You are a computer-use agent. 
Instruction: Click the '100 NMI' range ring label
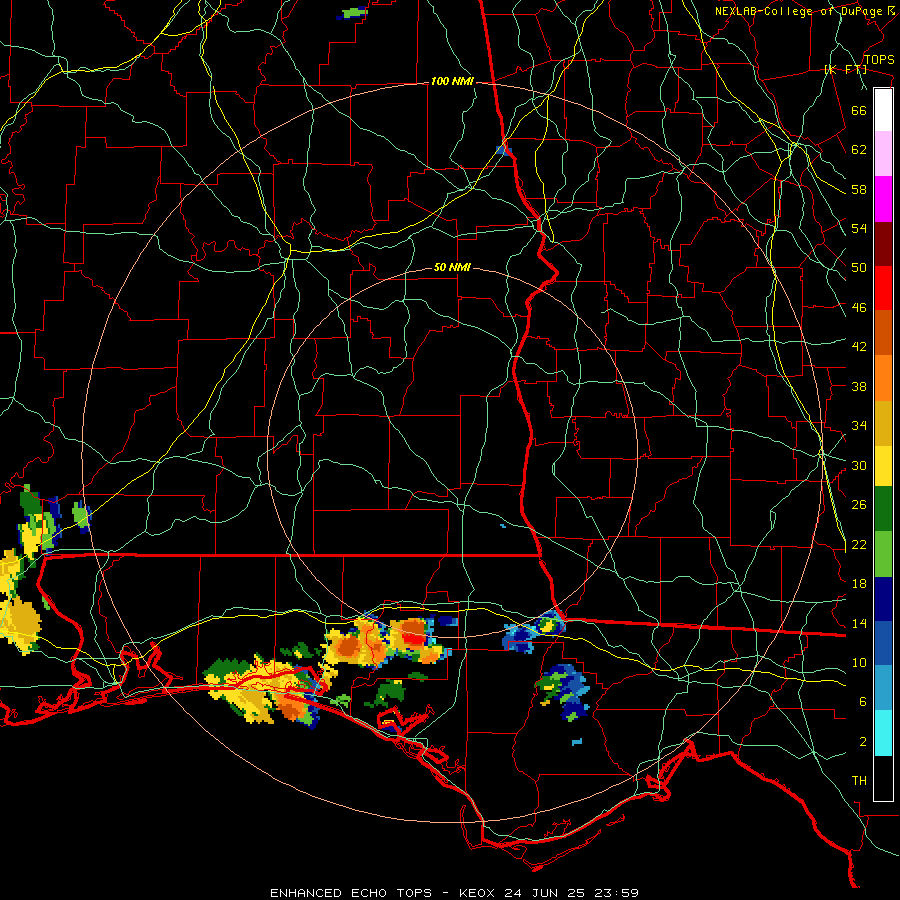(452, 82)
